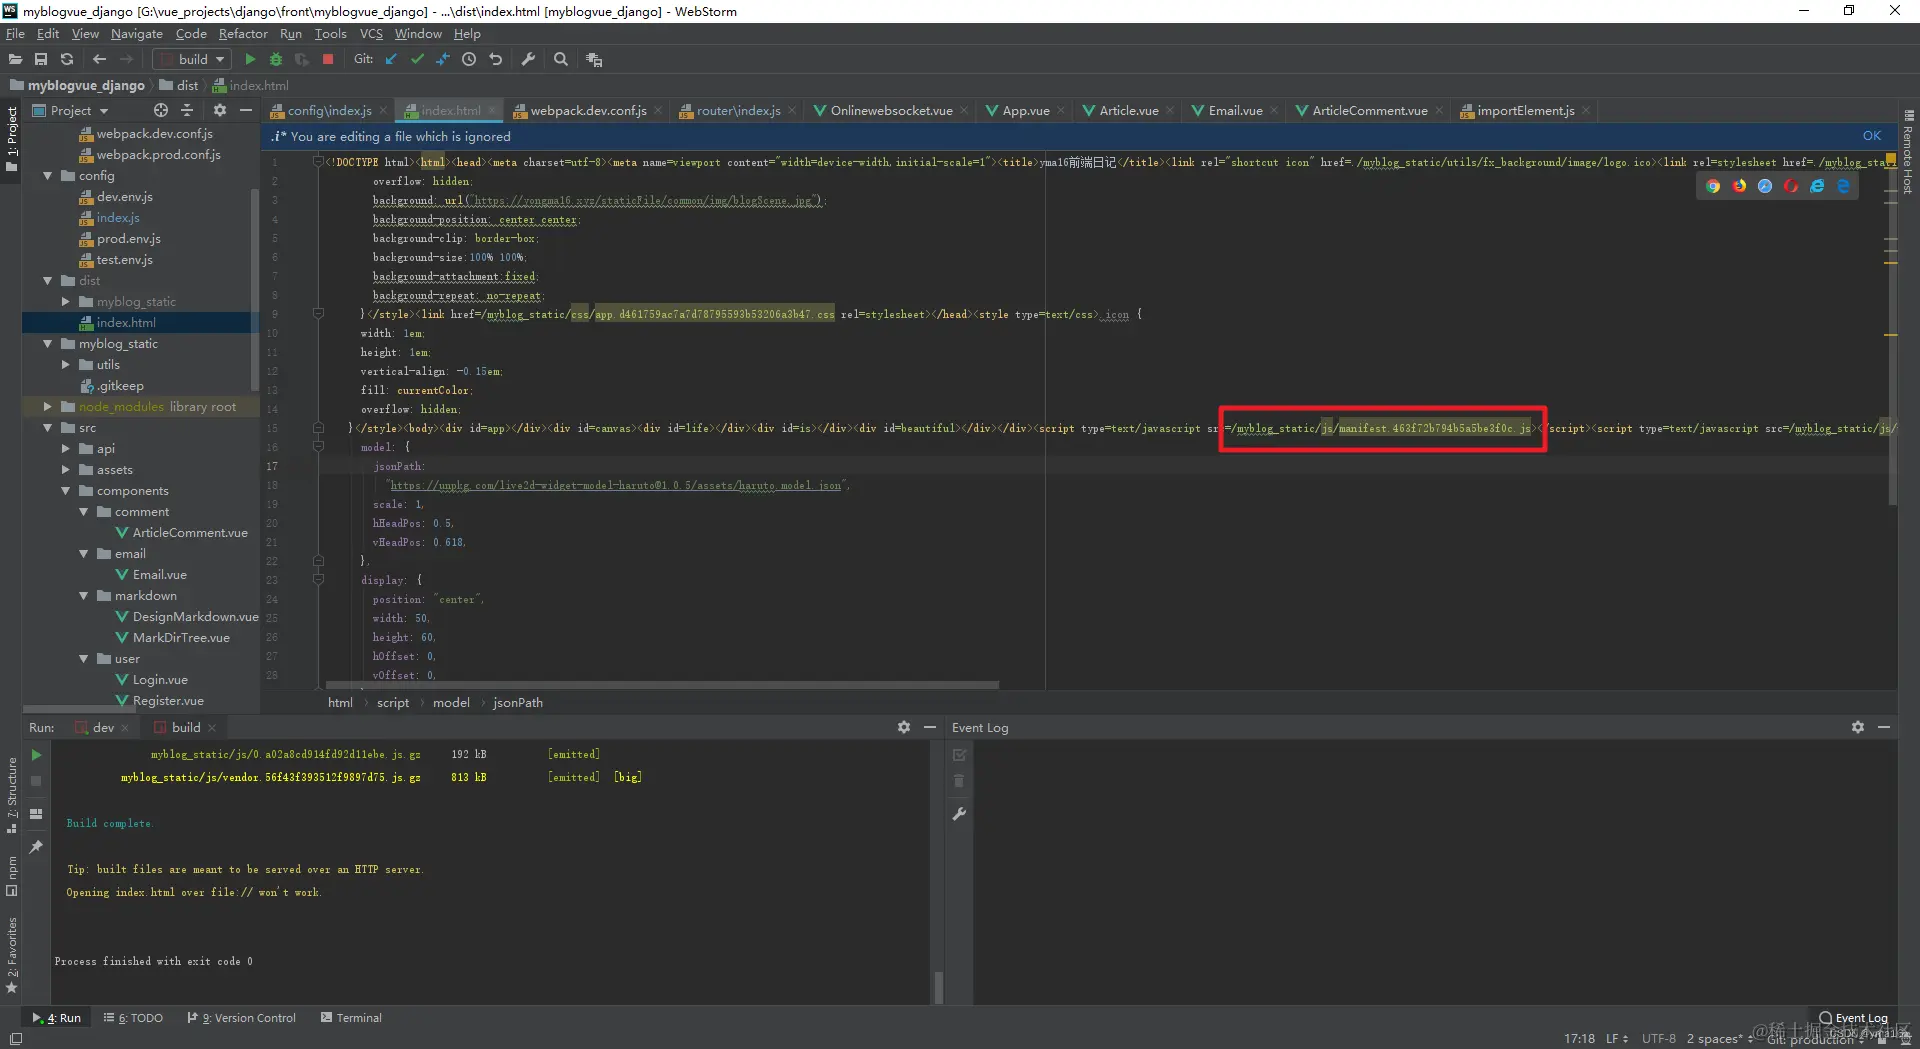Pin the Run tool window
The image size is (1920, 1049).
pyautogui.click(x=36, y=847)
